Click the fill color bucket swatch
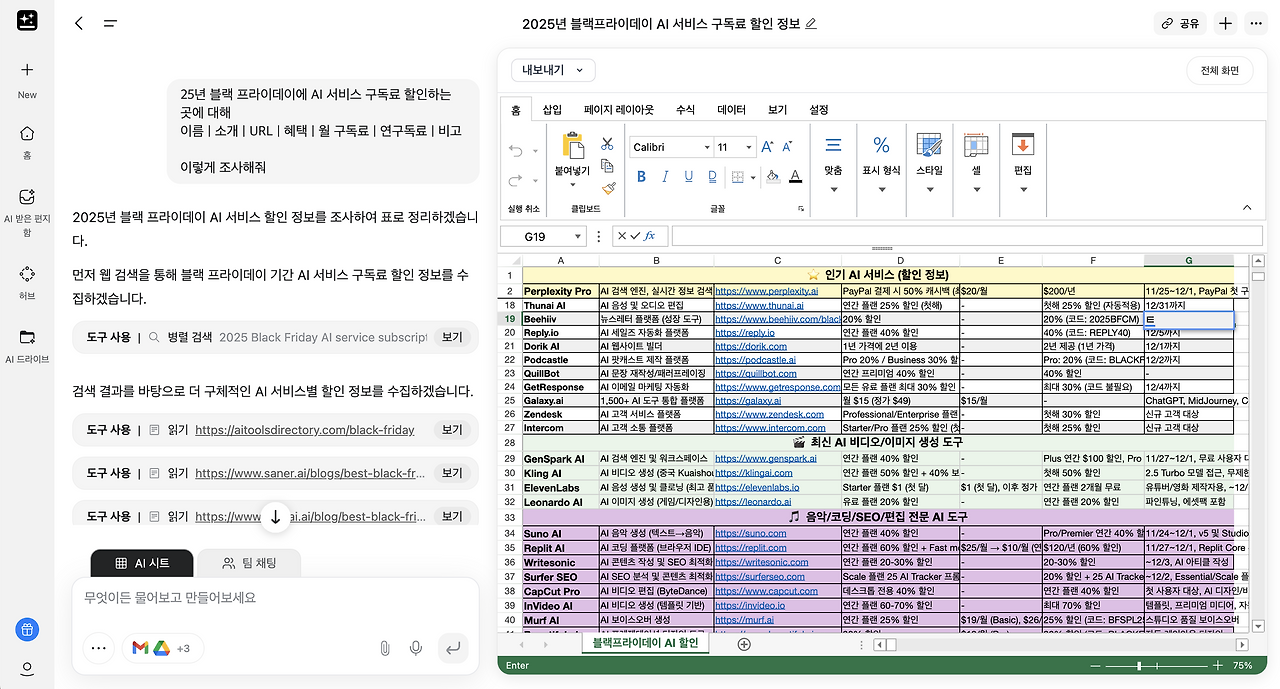Screen dimensions: 1280x689 (772, 177)
